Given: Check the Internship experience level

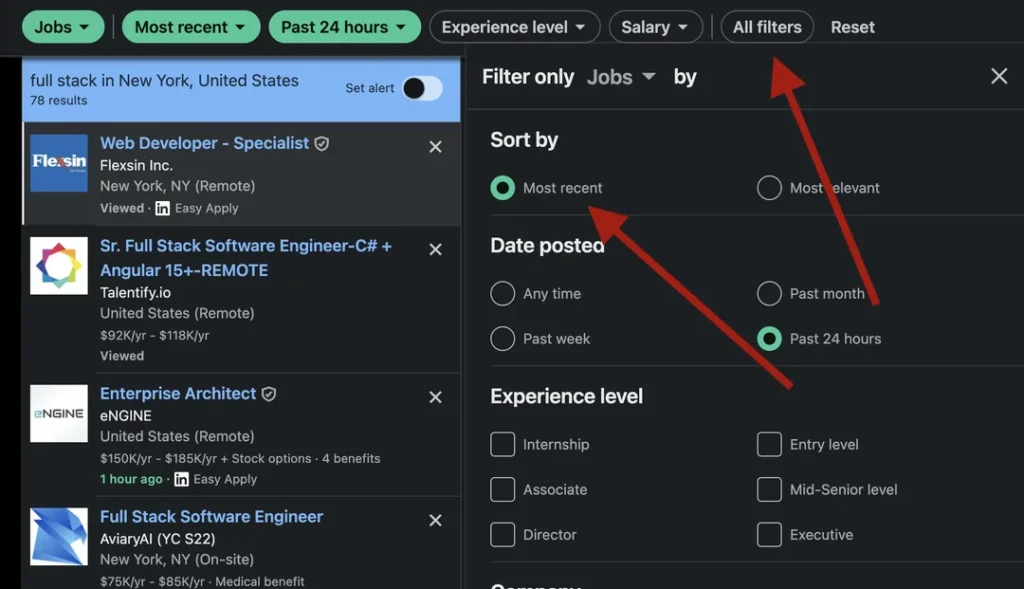Looking at the screenshot, I should click(502, 444).
